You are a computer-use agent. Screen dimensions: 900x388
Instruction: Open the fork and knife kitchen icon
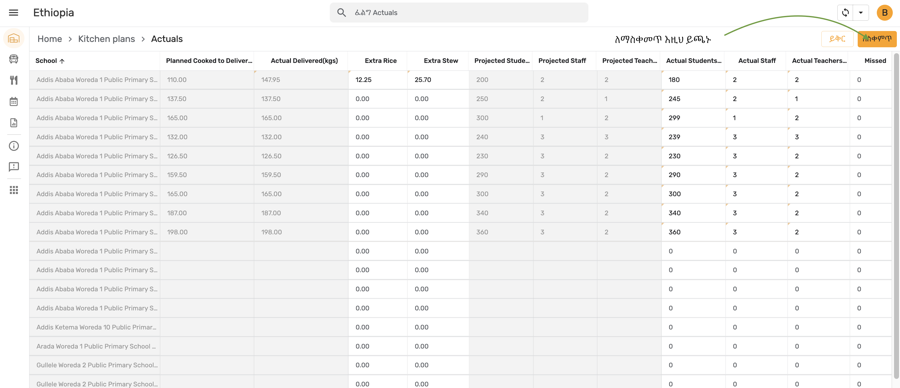pyautogui.click(x=14, y=80)
